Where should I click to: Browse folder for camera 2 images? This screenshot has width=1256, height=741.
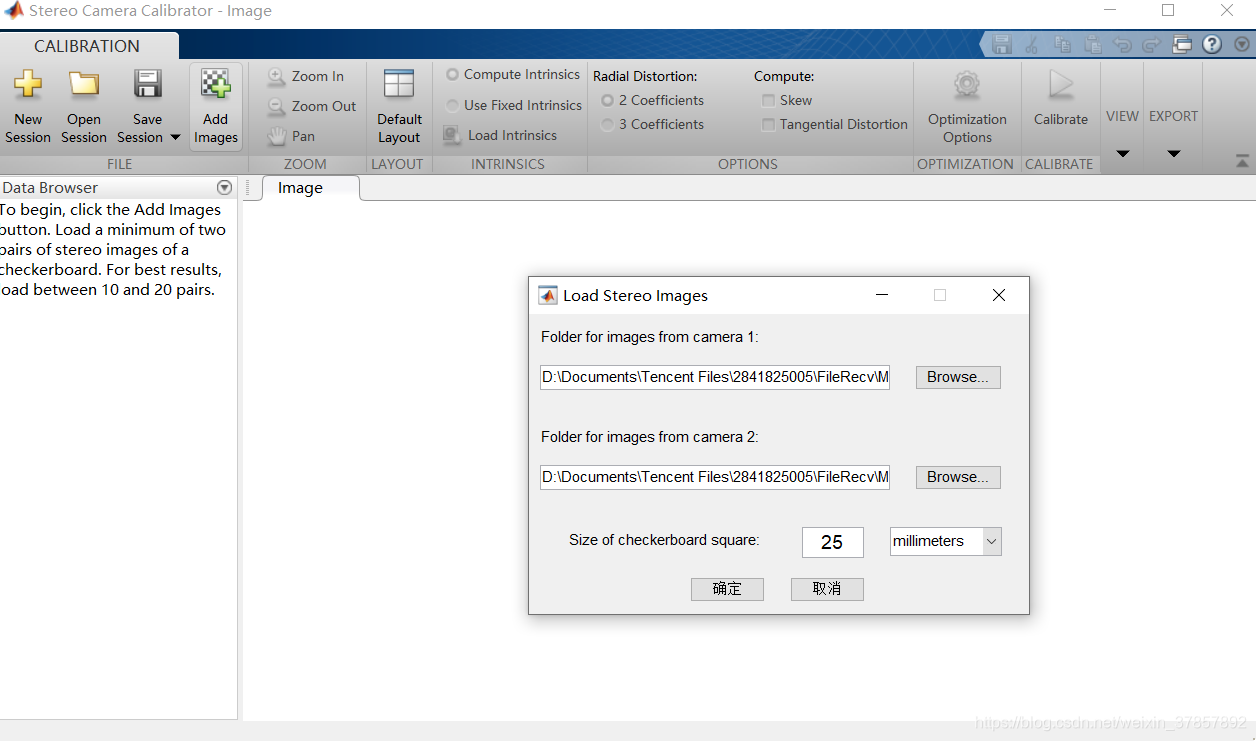[x=958, y=477]
